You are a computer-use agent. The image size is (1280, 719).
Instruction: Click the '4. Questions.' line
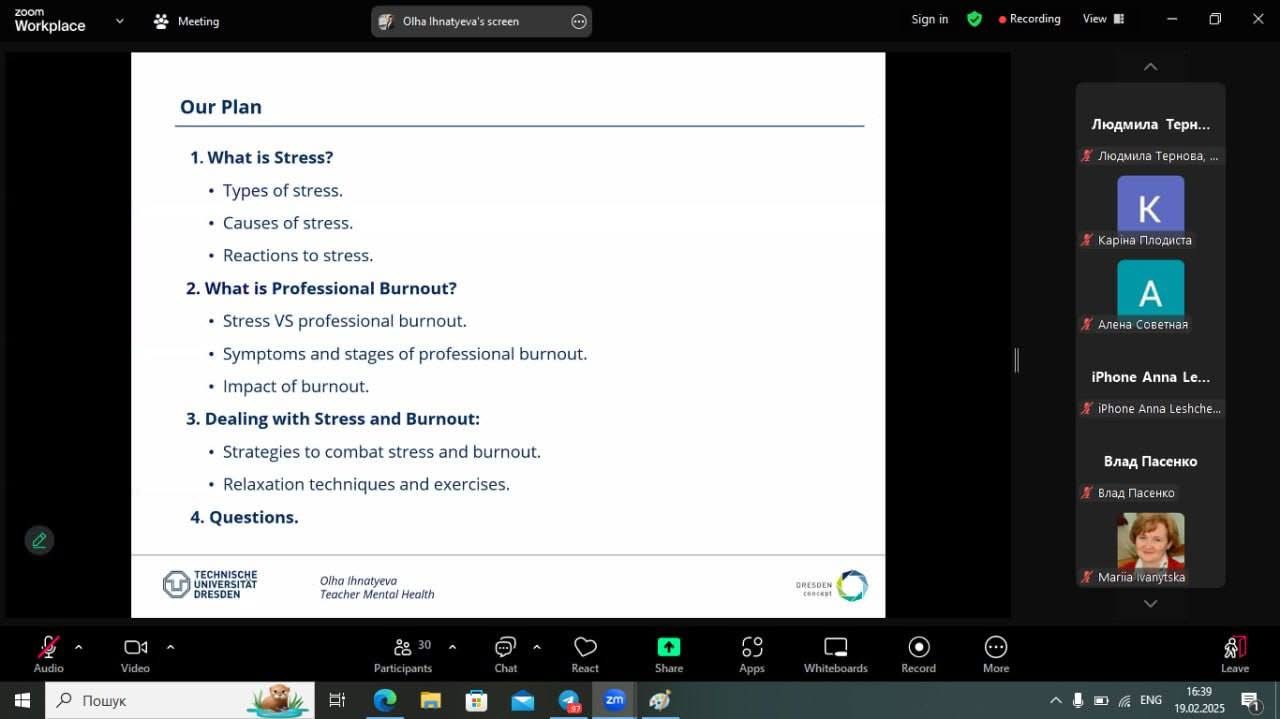pyautogui.click(x=245, y=517)
